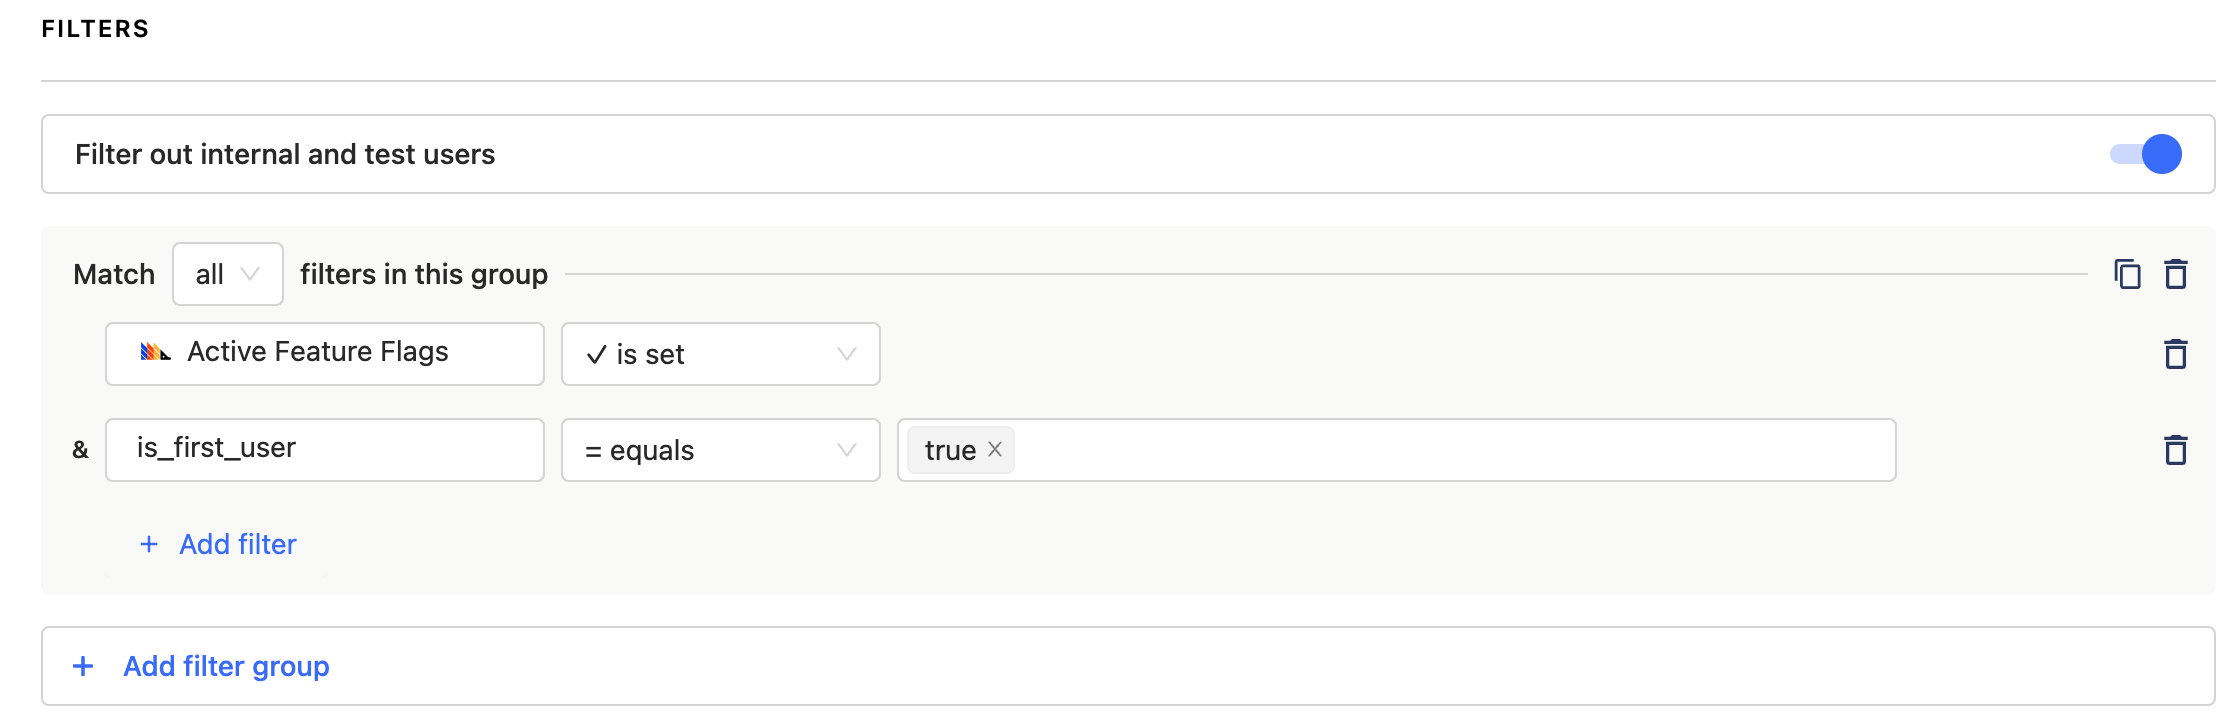Delete the entire filter group via trash icon
The height and width of the screenshot is (724, 2238).
pos(2177,272)
